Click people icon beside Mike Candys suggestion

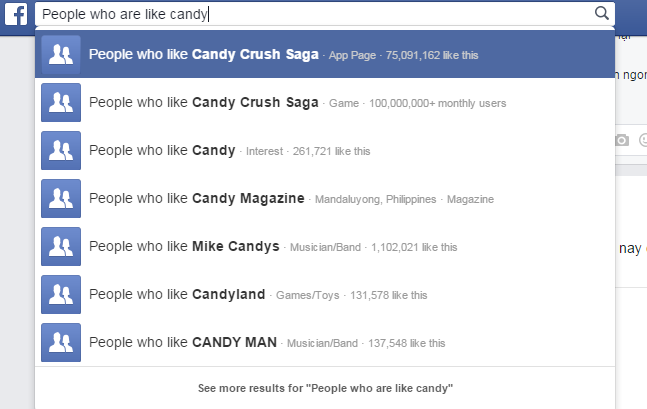tap(60, 246)
